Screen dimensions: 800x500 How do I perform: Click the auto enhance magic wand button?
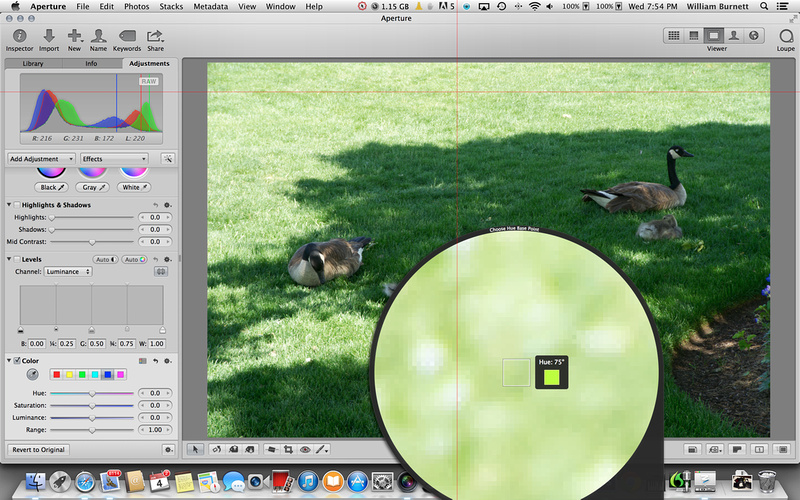[168, 159]
